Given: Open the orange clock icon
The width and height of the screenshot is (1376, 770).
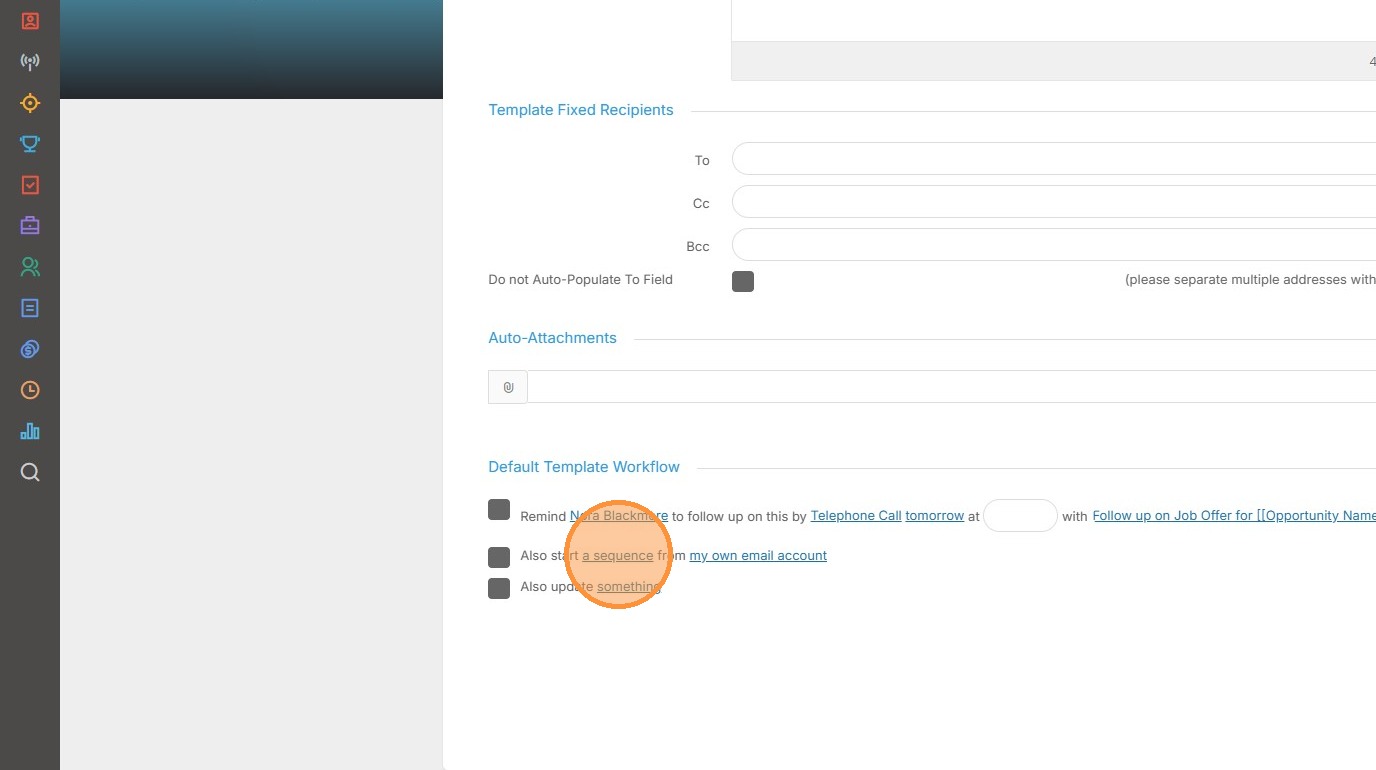Looking at the screenshot, I should pyautogui.click(x=30, y=390).
